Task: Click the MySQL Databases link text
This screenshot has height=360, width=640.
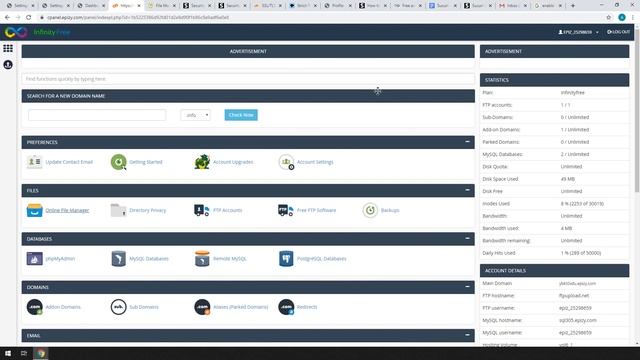Action: (x=149, y=259)
